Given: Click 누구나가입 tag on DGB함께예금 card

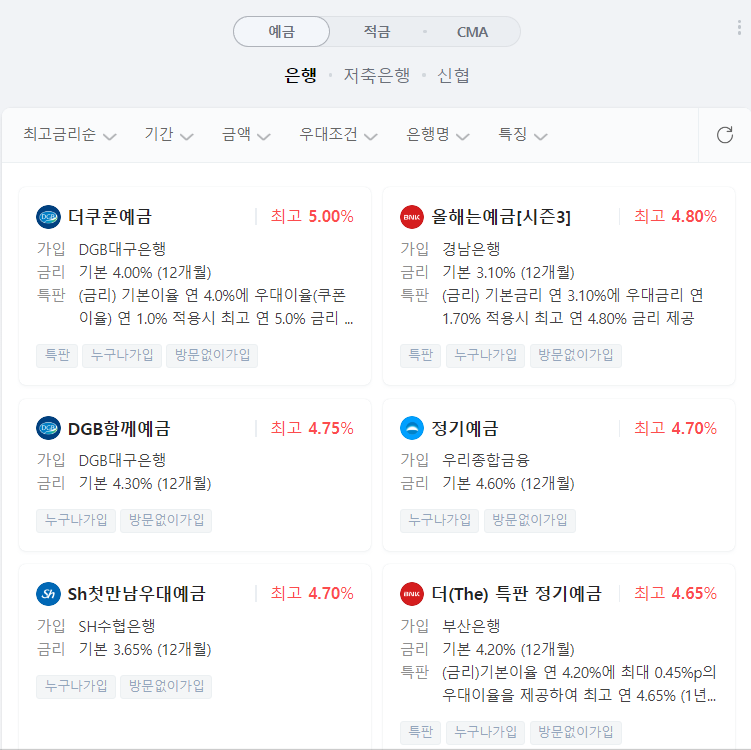Looking at the screenshot, I should tap(76, 521).
